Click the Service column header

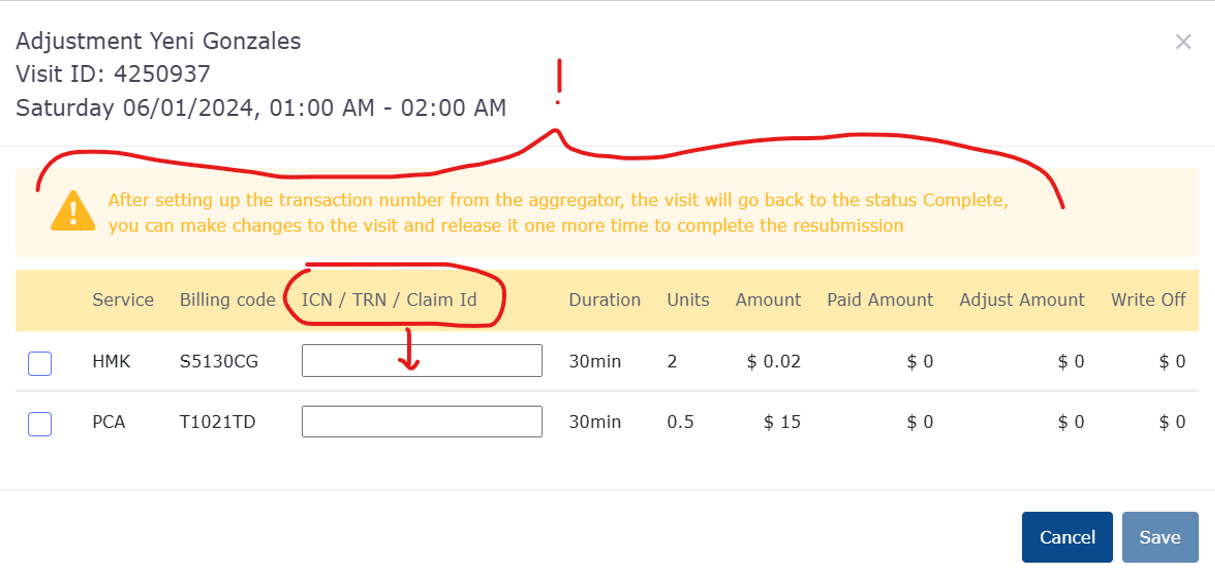tap(123, 299)
